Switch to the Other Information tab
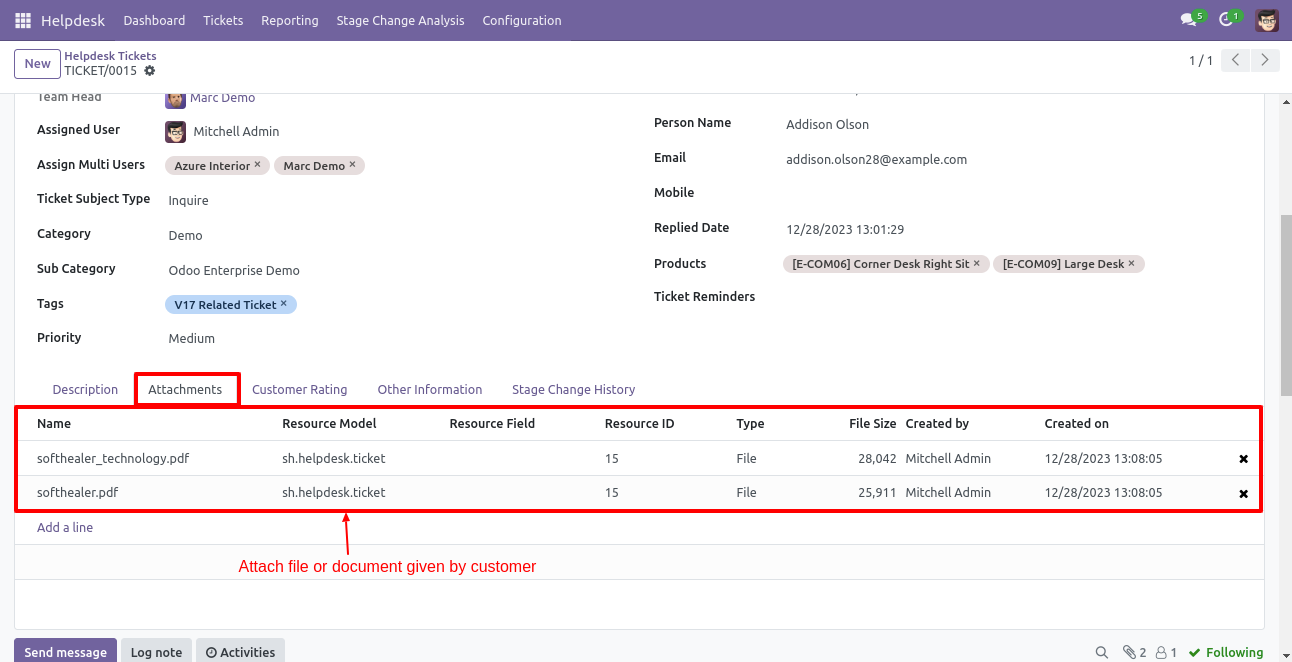The width and height of the screenshot is (1292, 662). coord(430,389)
